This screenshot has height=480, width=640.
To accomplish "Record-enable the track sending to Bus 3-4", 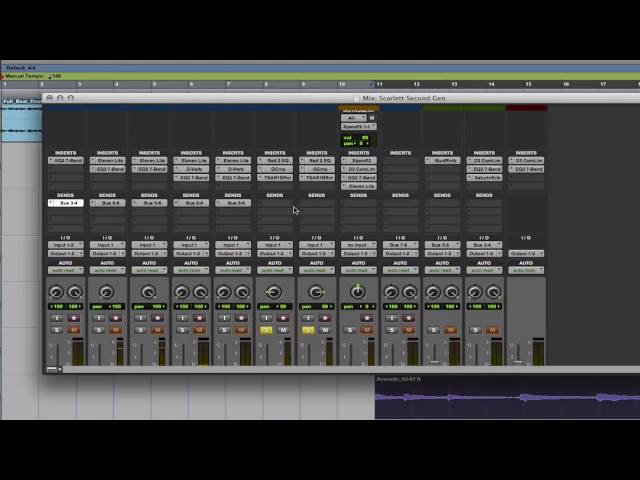I will [74, 318].
